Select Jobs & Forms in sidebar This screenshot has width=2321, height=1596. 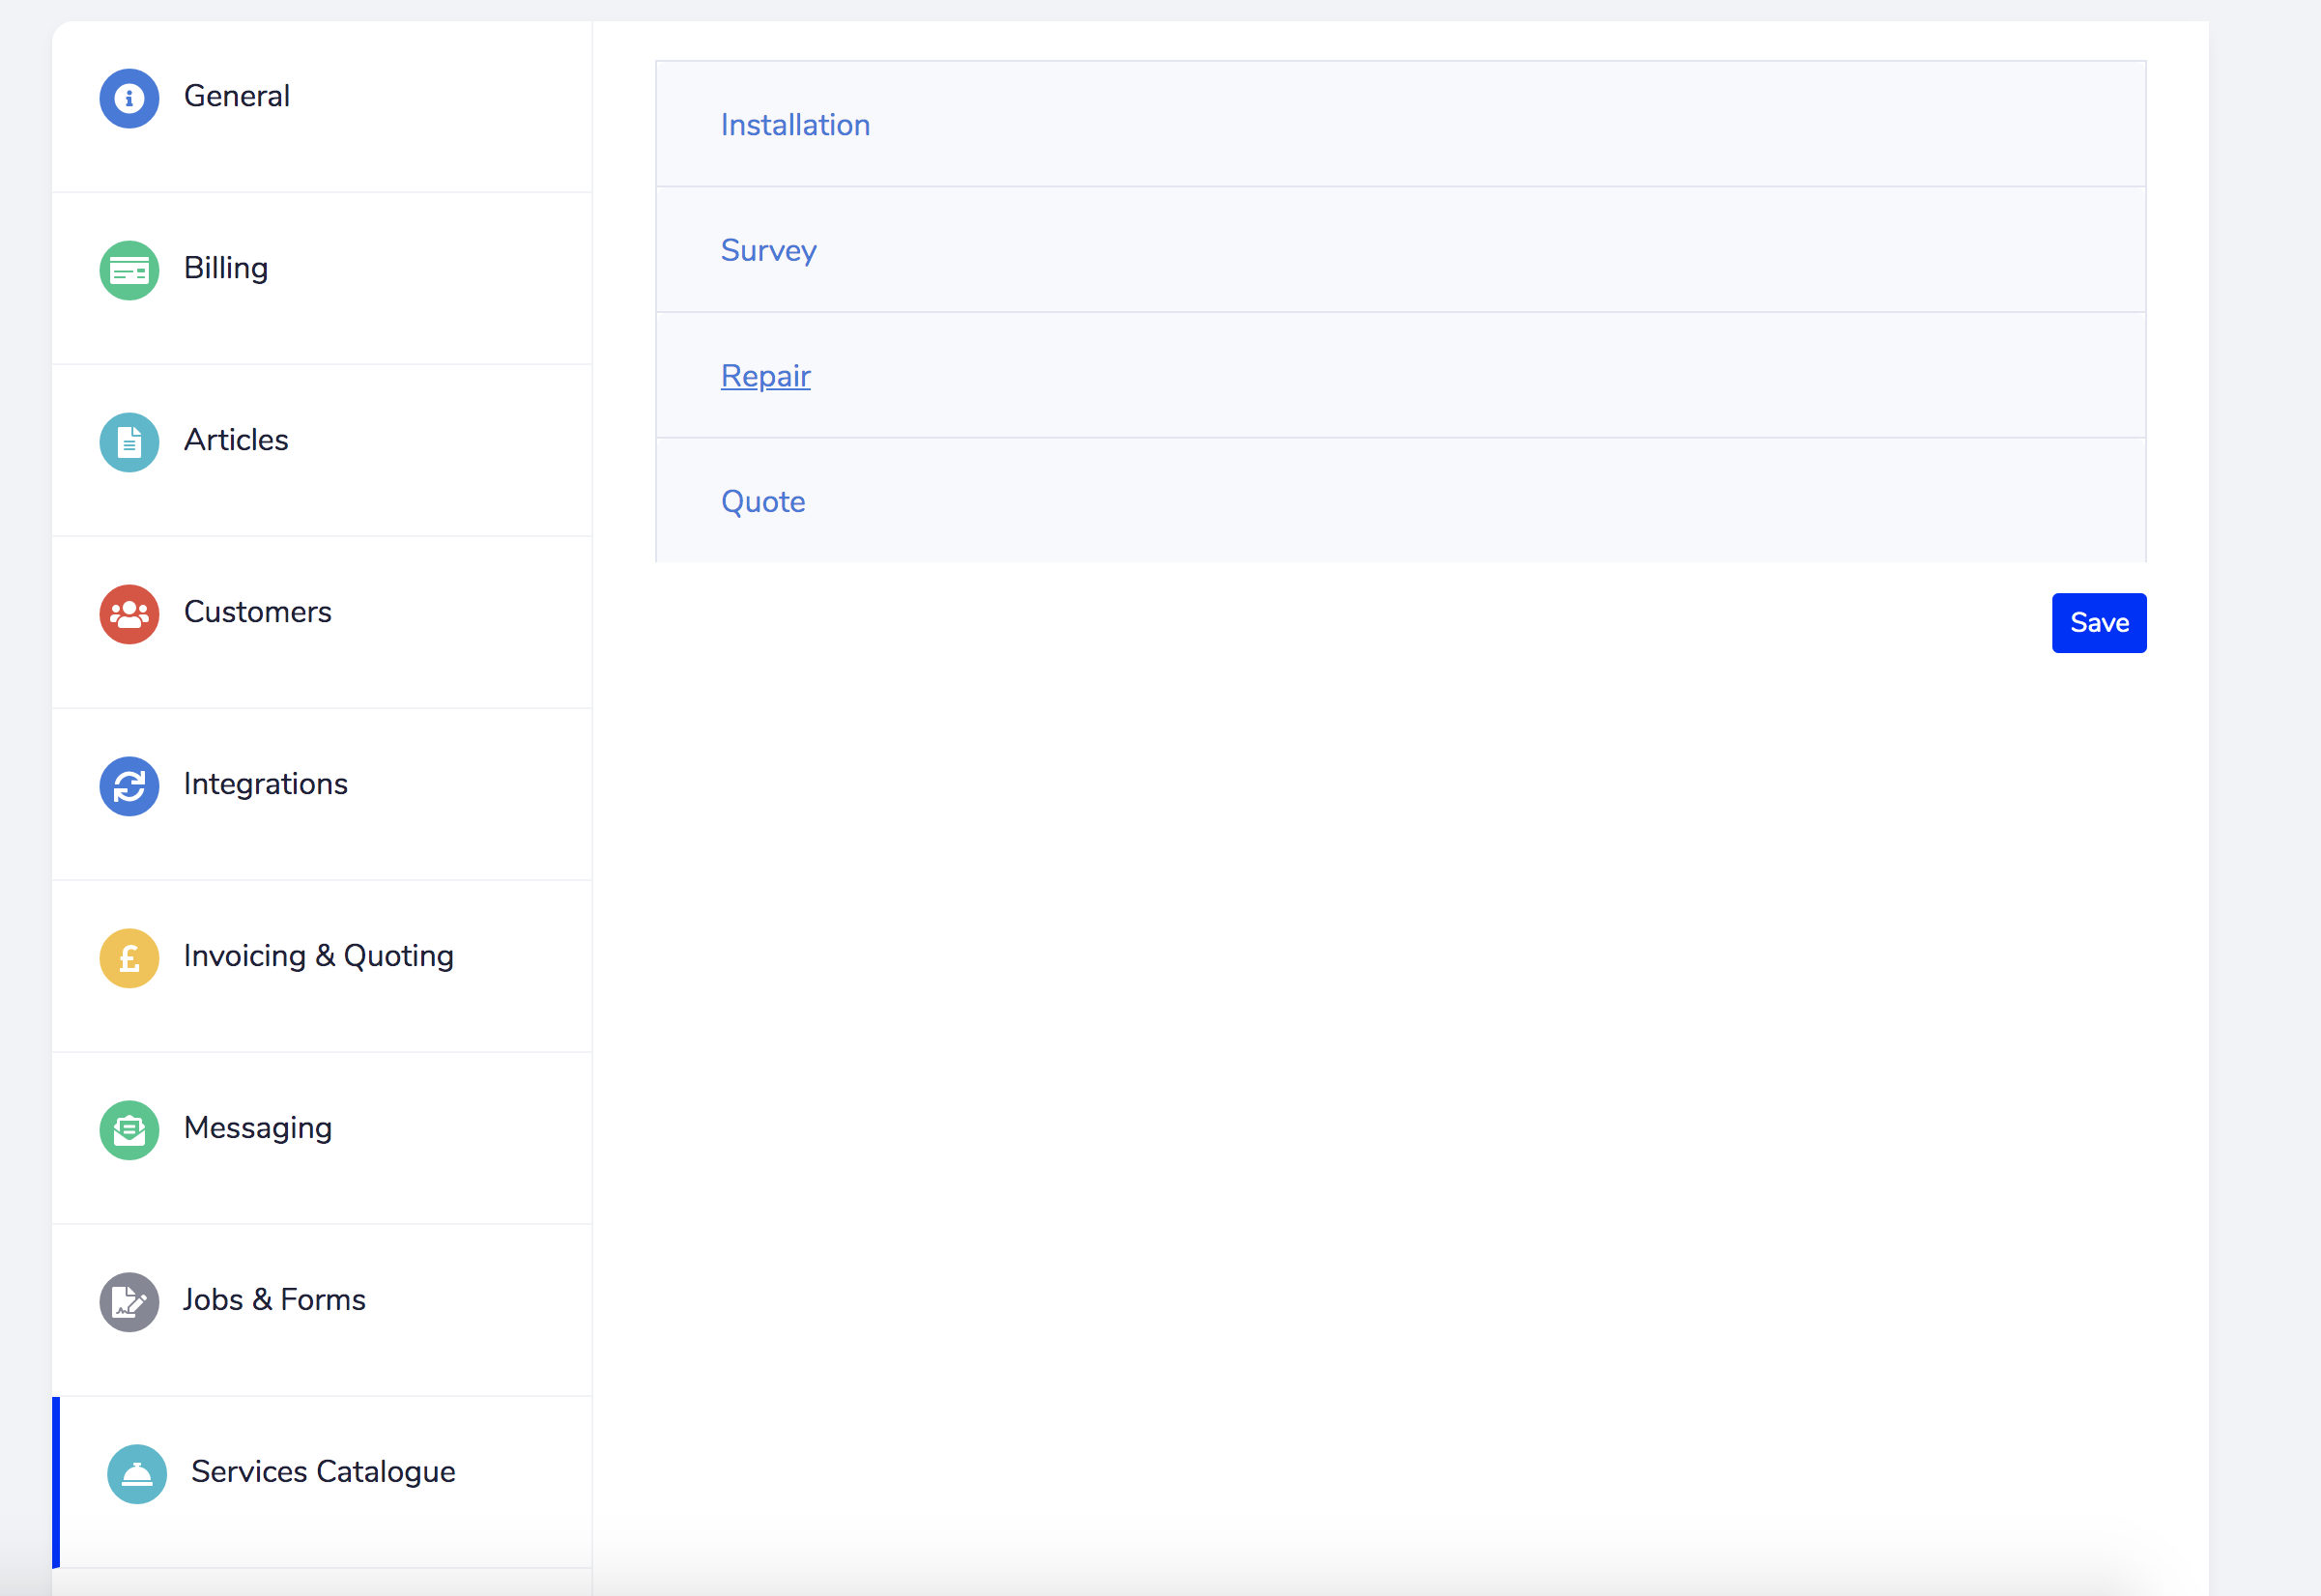point(322,1311)
